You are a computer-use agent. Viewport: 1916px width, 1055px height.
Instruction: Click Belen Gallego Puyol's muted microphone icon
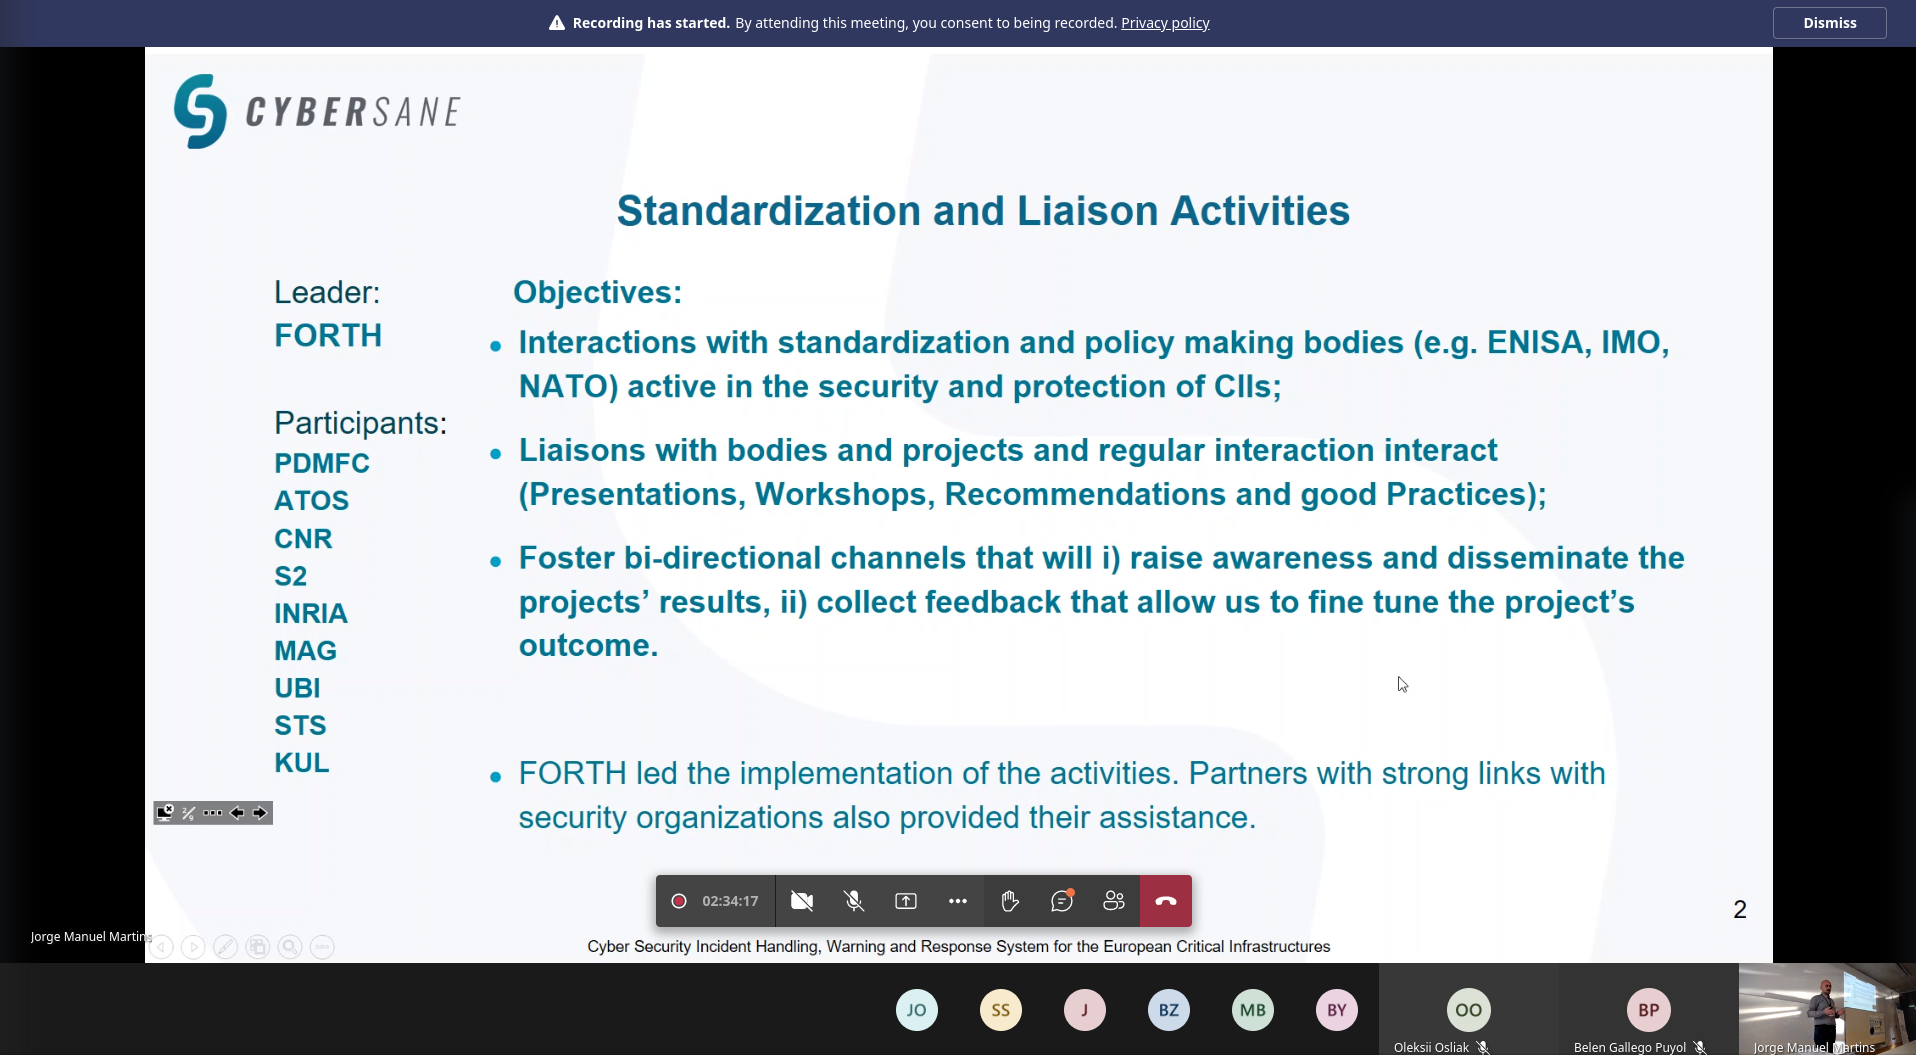pos(1699,1047)
